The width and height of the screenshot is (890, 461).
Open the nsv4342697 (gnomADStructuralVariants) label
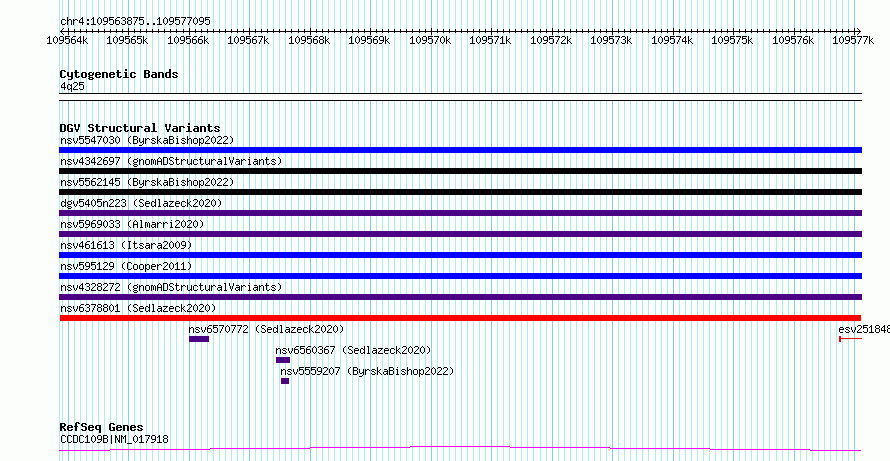(x=171, y=161)
